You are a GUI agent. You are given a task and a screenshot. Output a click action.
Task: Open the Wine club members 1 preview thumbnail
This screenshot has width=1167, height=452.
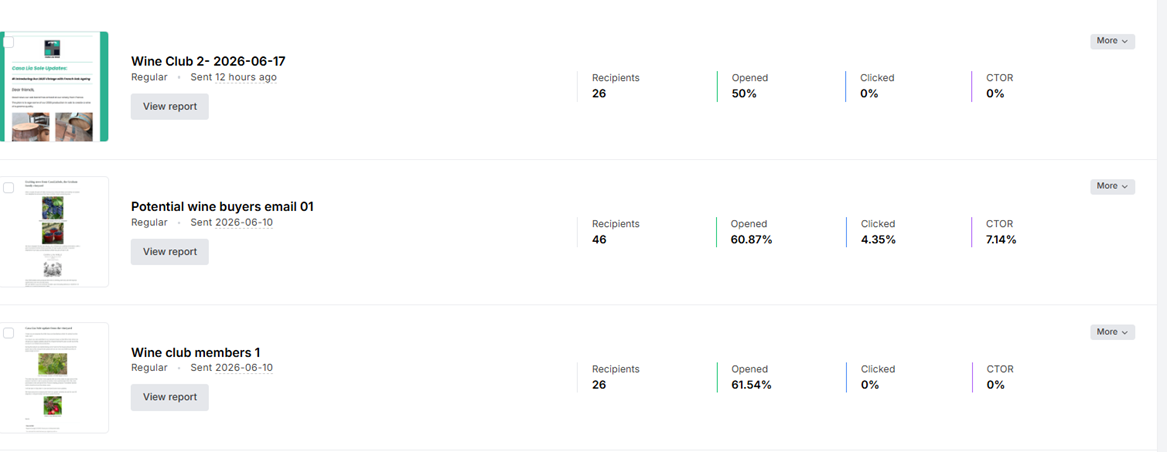tap(54, 378)
